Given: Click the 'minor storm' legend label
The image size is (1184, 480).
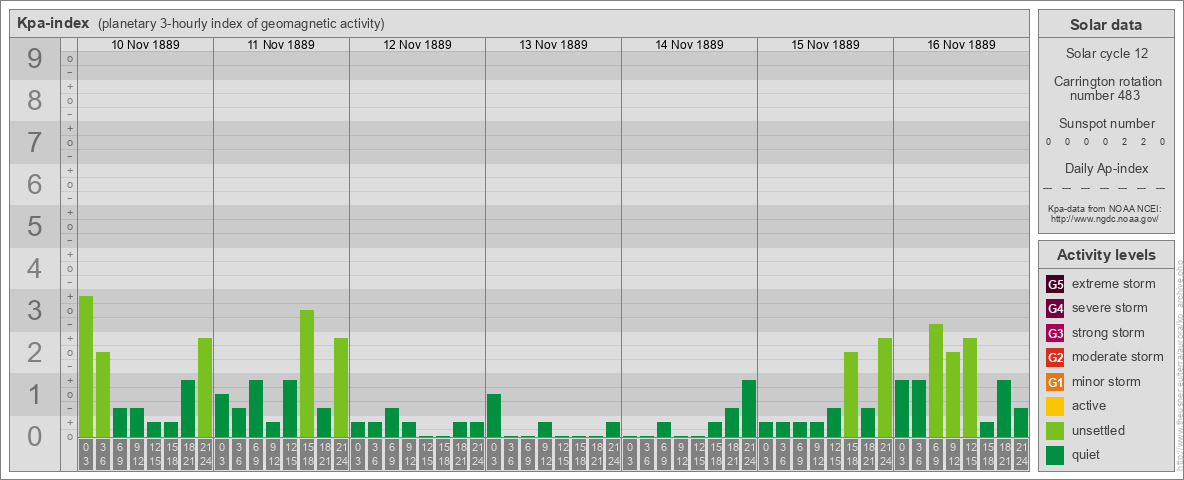Looking at the screenshot, I should tap(1107, 381).
